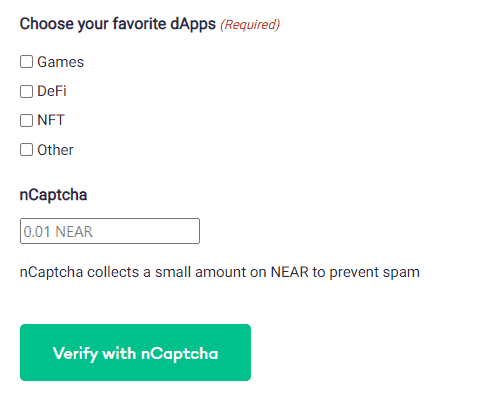Focus the 0.01 NEAR input field

pos(110,231)
